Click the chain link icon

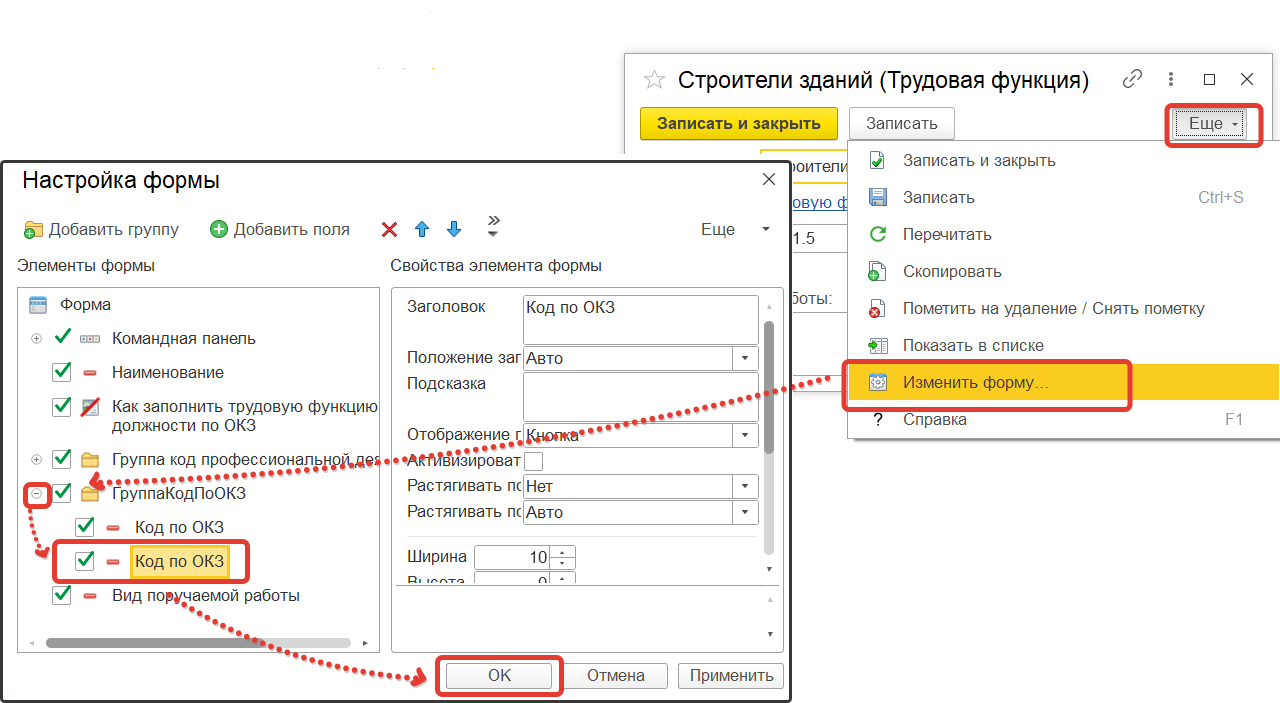tap(1133, 79)
